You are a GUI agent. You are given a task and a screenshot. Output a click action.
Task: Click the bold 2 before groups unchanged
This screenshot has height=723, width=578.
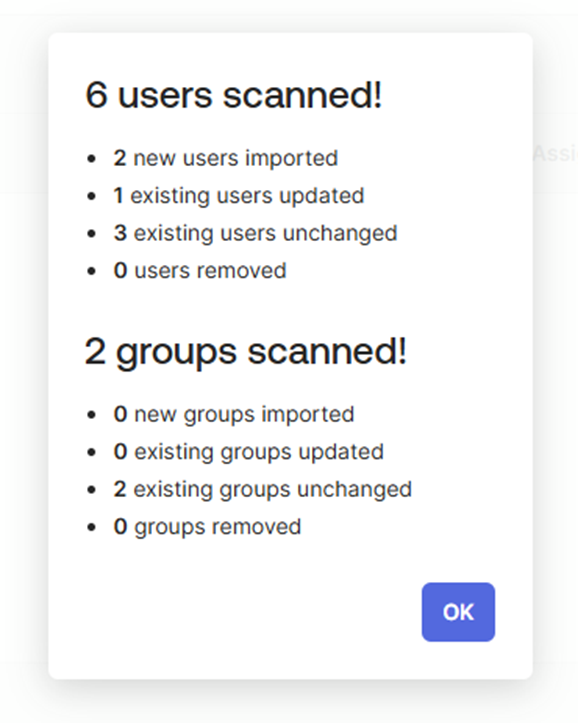point(120,489)
